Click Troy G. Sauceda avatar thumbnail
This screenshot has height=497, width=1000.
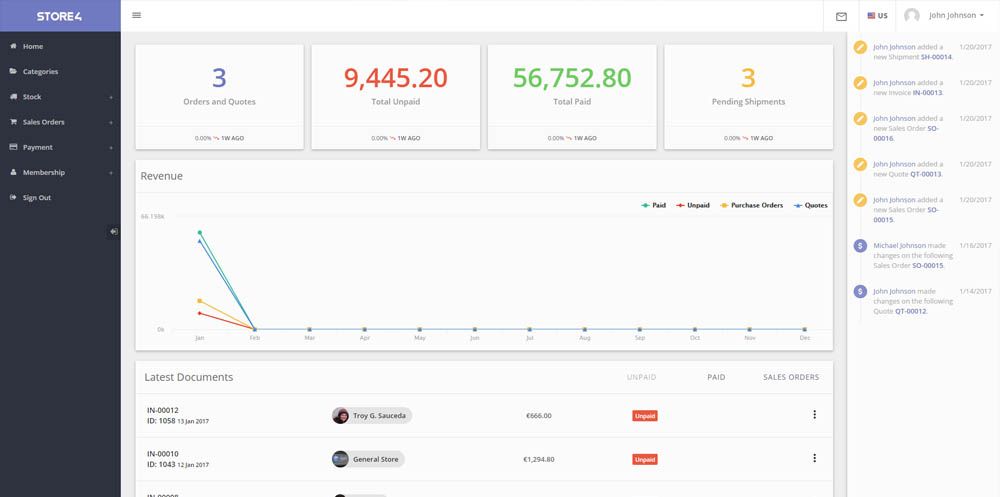[x=341, y=416]
